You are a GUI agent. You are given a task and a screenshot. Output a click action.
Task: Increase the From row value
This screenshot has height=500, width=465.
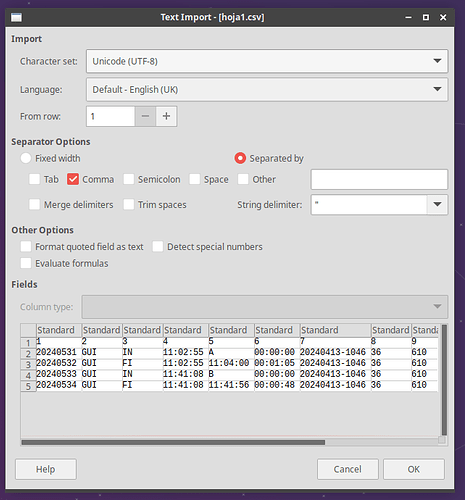point(166,116)
